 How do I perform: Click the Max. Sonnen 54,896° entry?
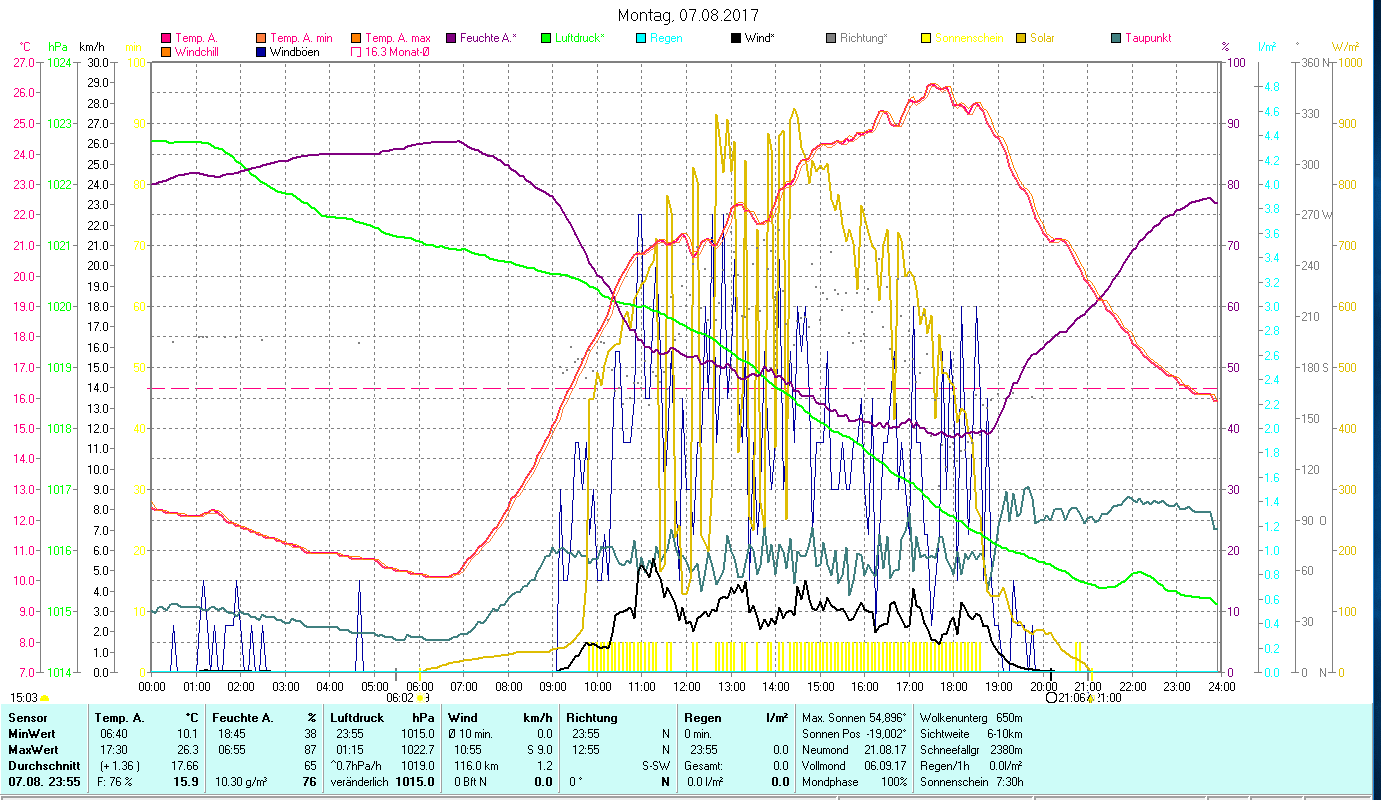[855, 718]
